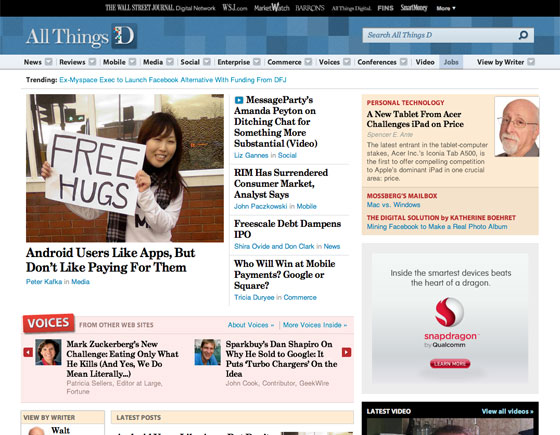The height and width of the screenshot is (435, 560).
Task: Click the About Voices link
Action: pyautogui.click(x=251, y=325)
